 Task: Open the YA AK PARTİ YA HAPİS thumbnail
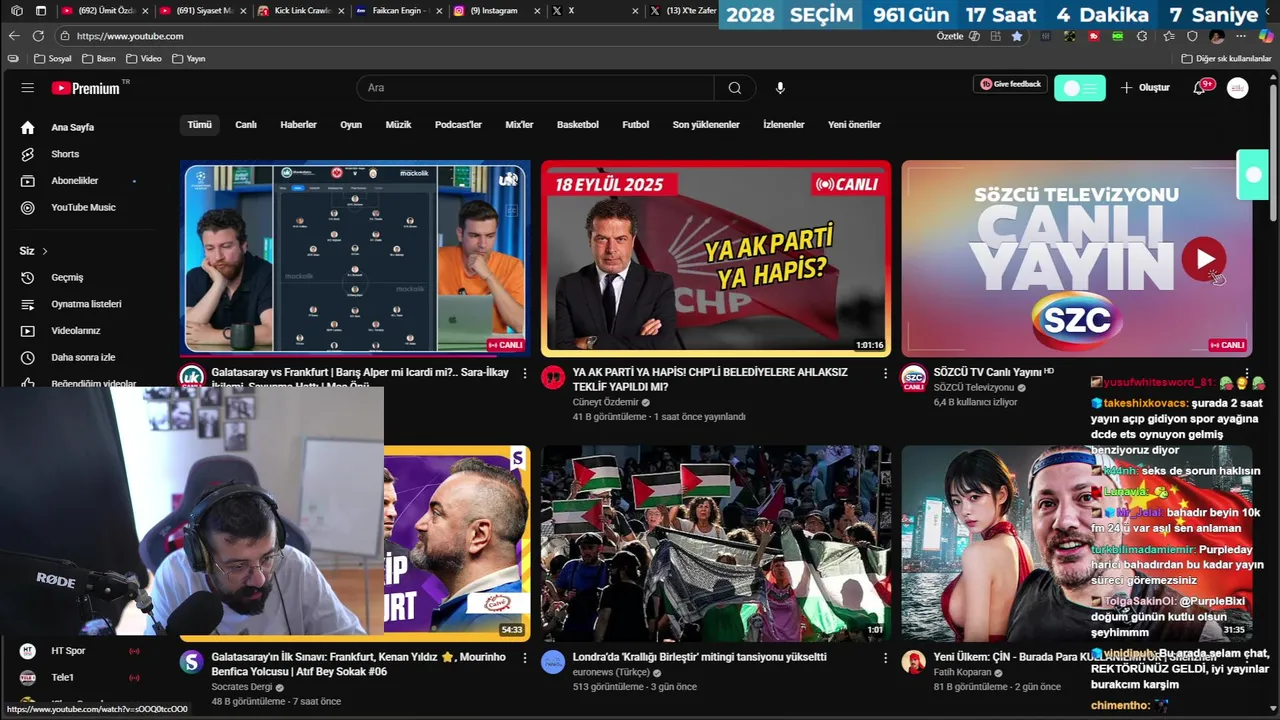pos(716,259)
